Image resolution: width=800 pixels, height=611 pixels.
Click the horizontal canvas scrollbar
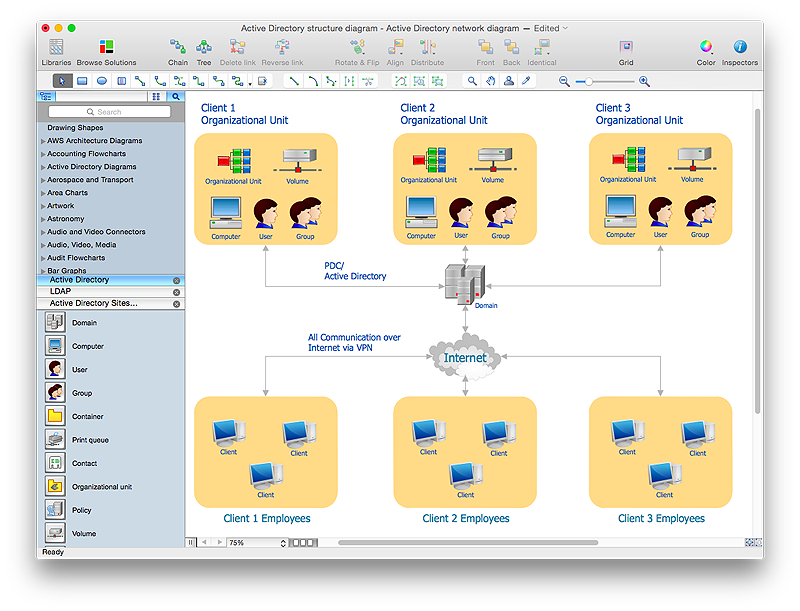click(x=467, y=543)
